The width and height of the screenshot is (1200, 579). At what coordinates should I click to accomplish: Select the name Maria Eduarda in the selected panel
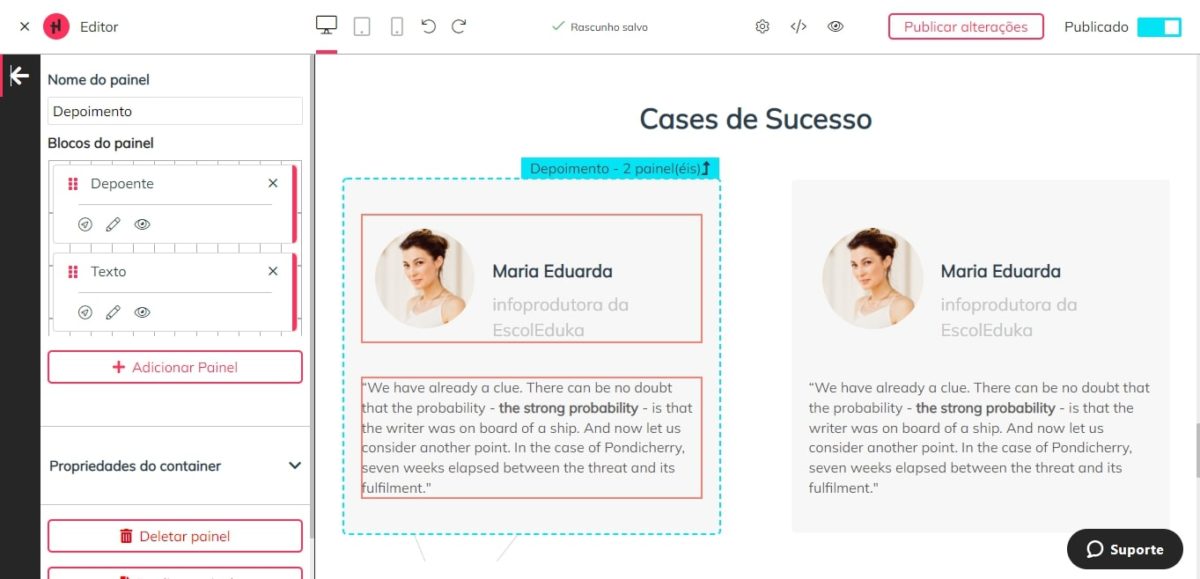tap(552, 271)
